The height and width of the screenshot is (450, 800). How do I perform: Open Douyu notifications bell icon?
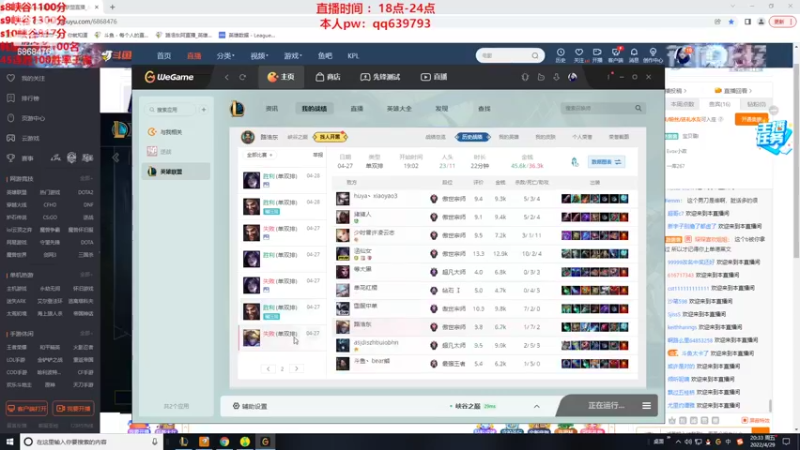[x=634, y=55]
